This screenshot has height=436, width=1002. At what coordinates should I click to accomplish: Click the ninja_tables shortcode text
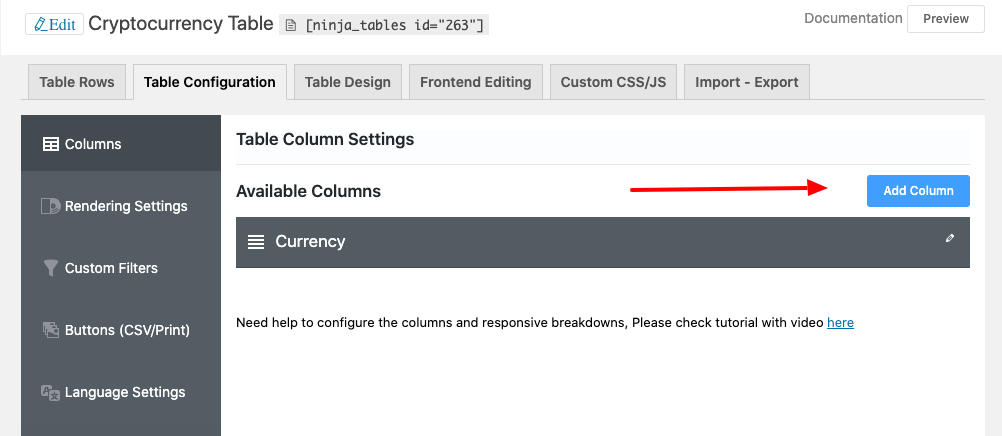pyautogui.click(x=394, y=25)
